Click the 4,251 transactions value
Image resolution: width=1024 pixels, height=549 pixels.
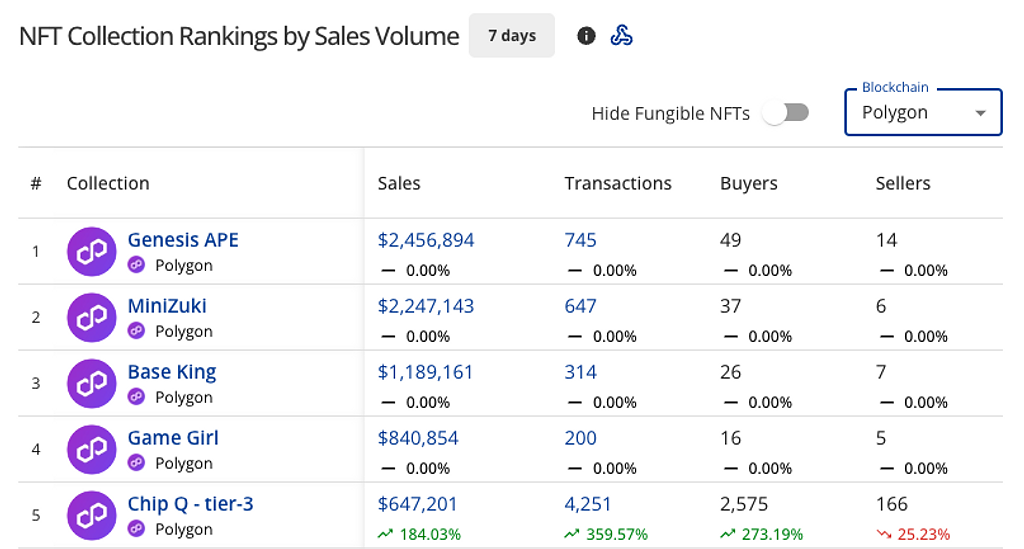pos(588,504)
